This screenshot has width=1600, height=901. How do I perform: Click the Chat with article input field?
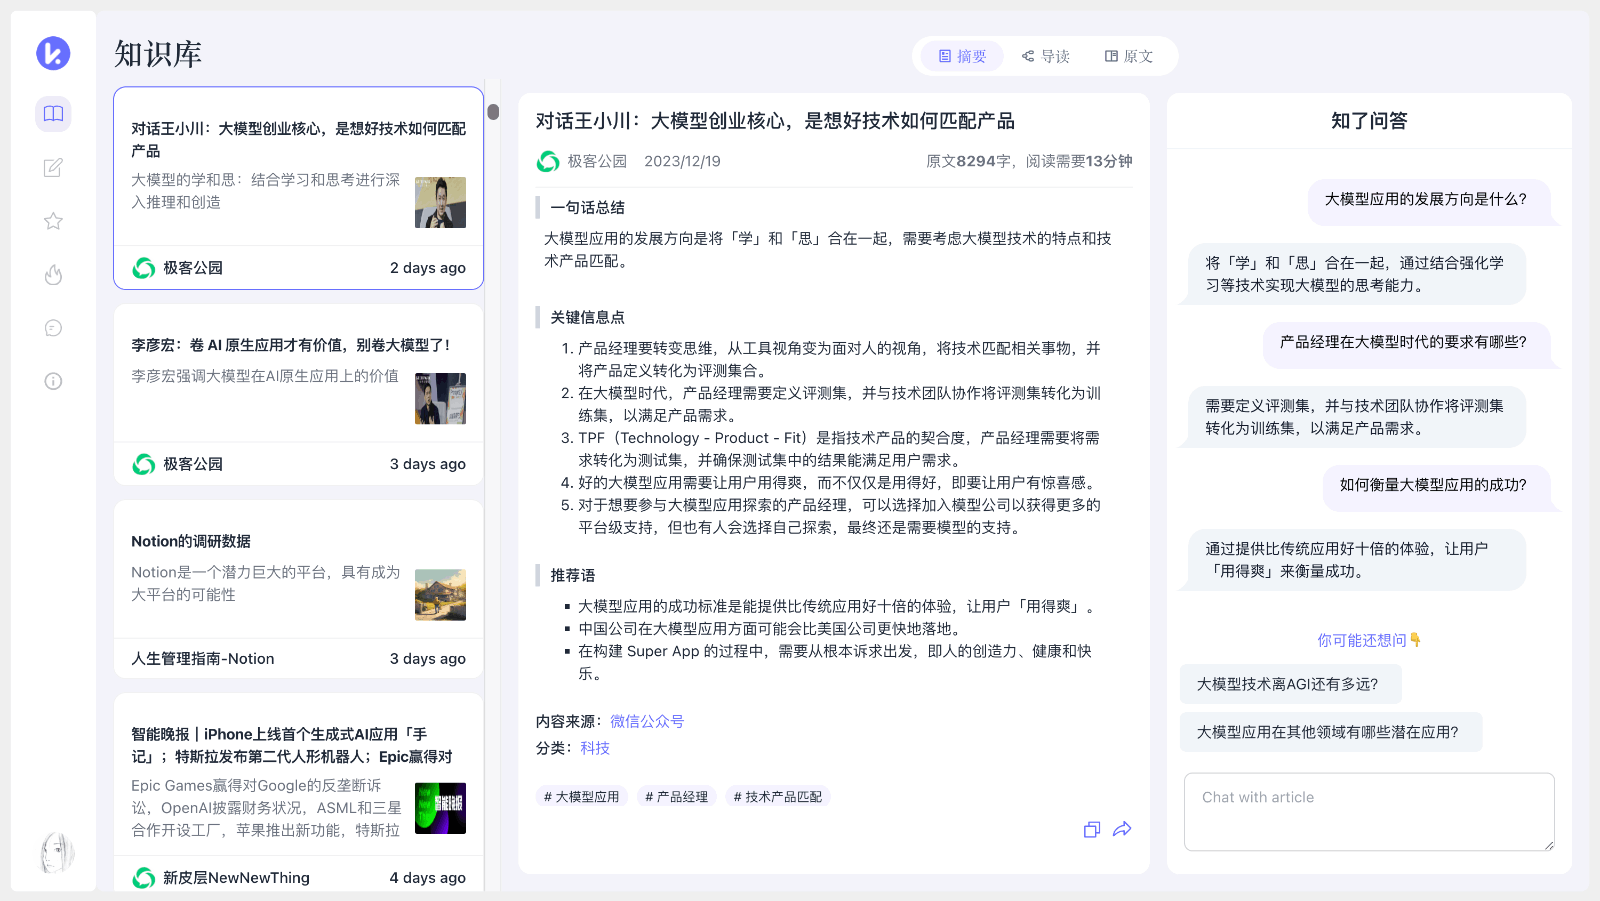(1368, 812)
